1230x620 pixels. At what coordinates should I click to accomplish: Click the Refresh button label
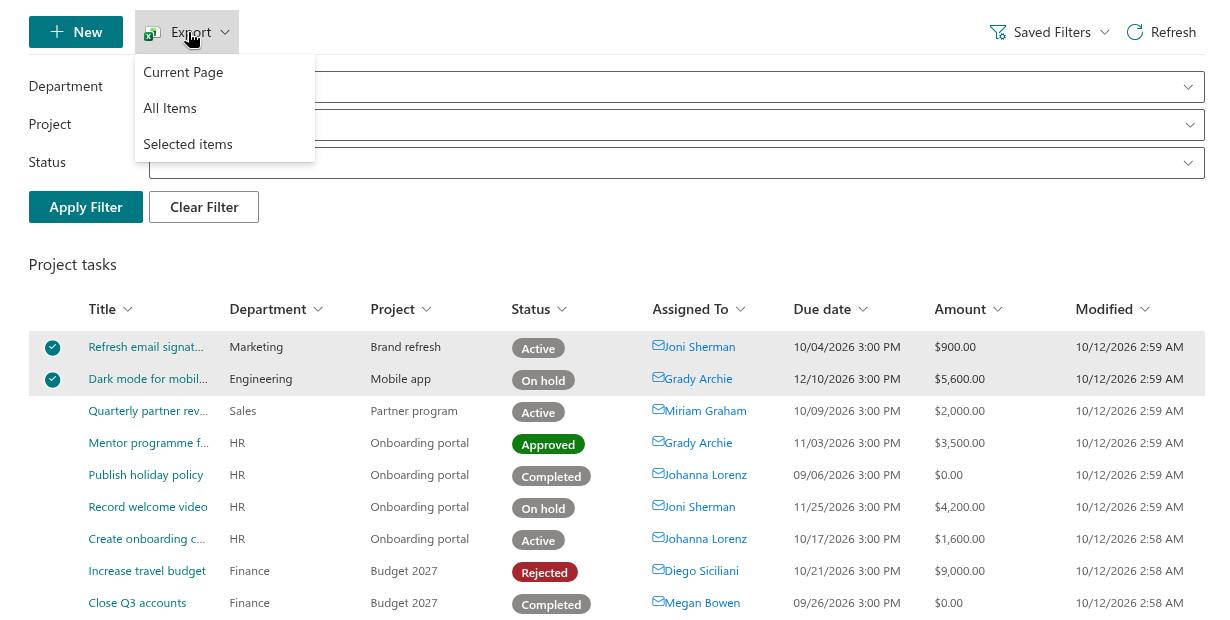(x=1173, y=32)
